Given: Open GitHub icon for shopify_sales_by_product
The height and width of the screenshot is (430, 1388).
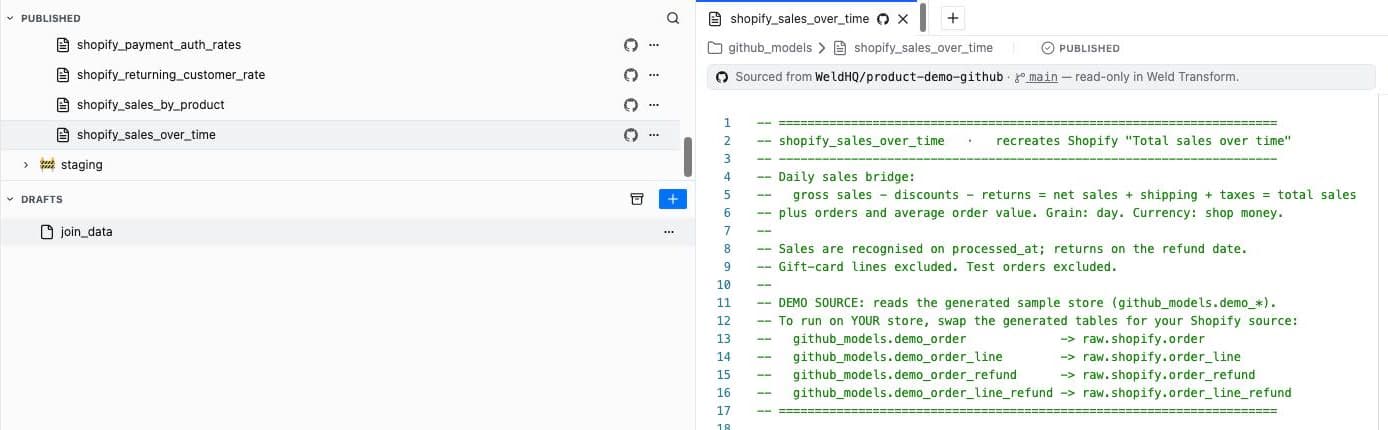Looking at the screenshot, I should click(631, 105).
